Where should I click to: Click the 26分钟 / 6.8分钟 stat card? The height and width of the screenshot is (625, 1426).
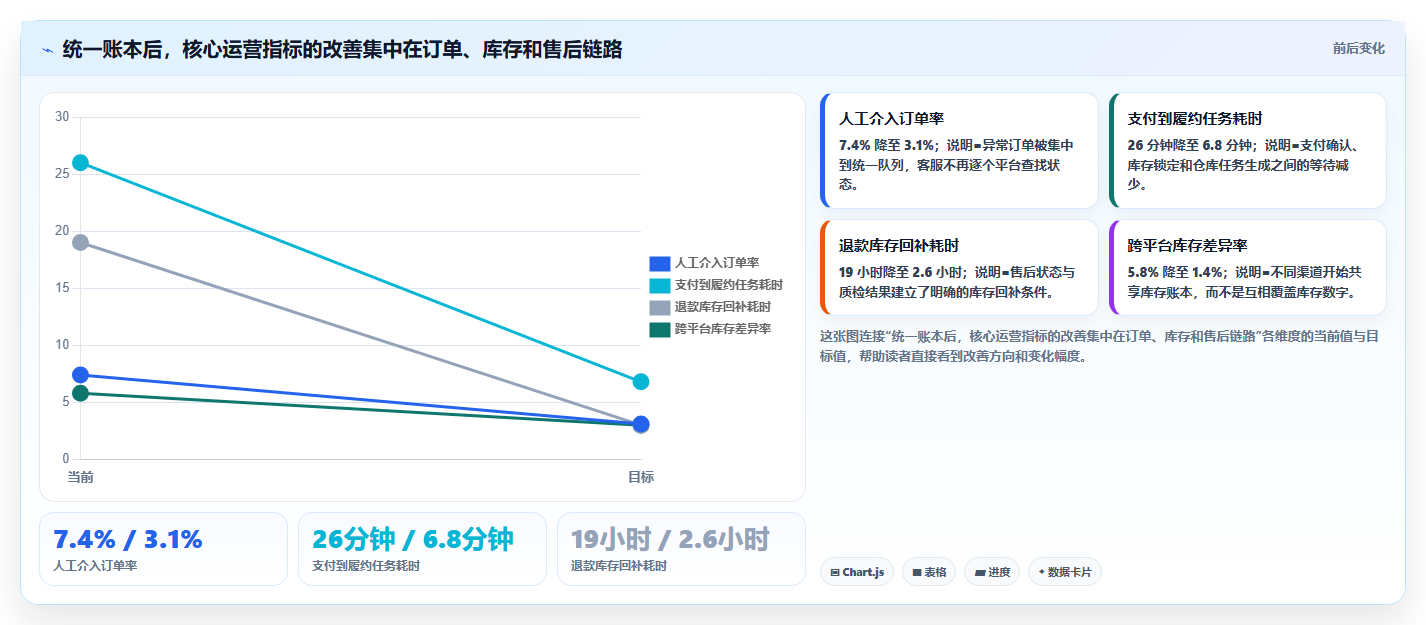[422, 549]
